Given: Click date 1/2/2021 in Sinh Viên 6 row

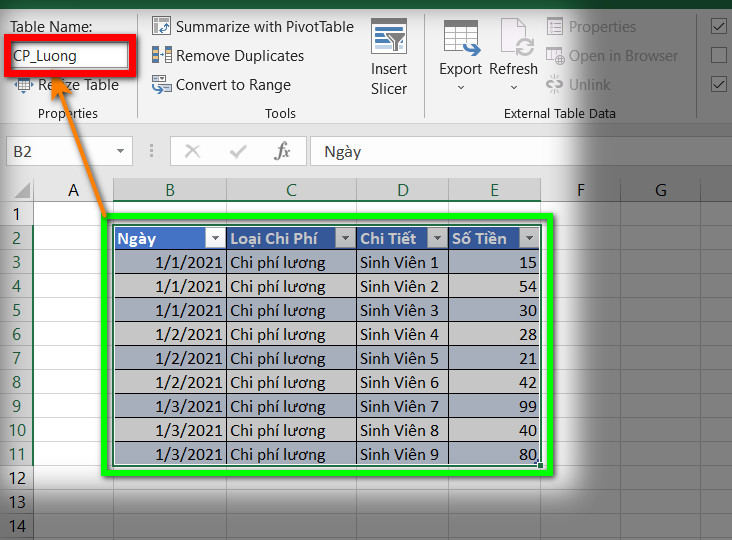Looking at the screenshot, I should (170, 382).
